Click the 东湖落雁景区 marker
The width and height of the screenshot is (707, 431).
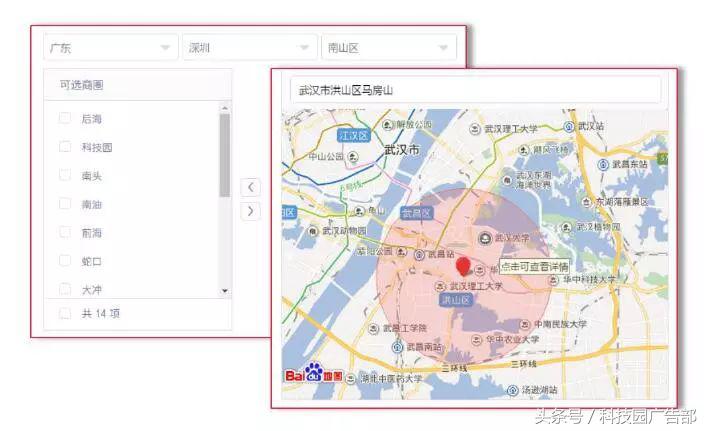click(586, 202)
